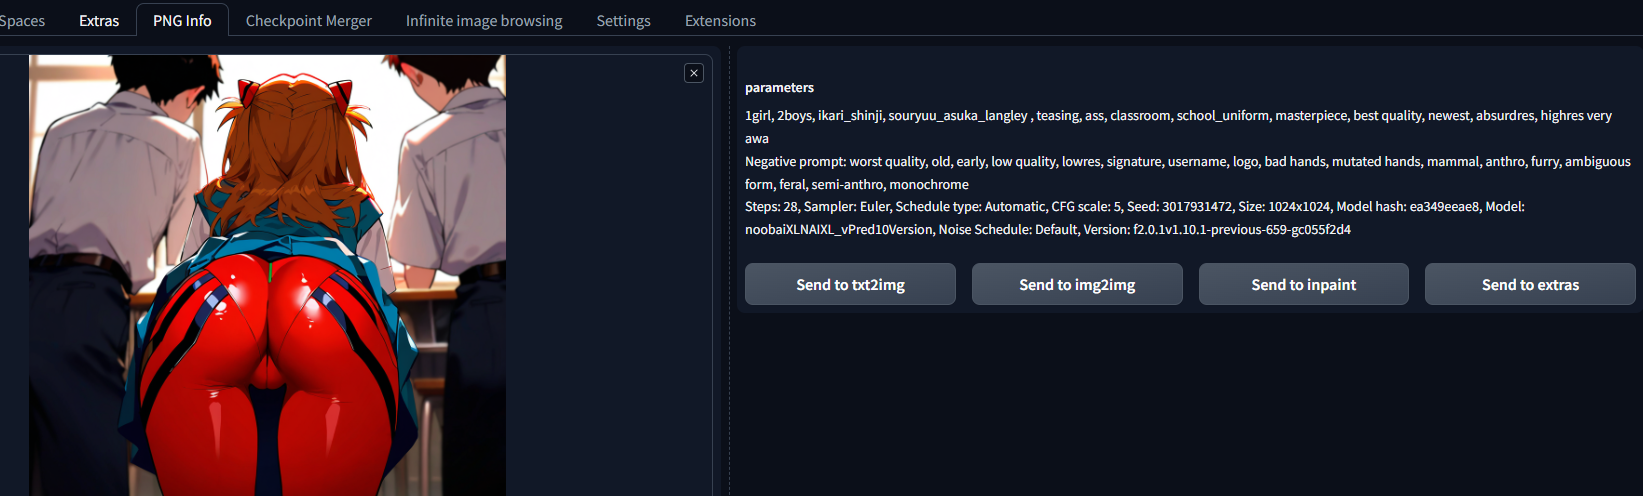Hit the Send to extras button

click(x=1530, y=284)
